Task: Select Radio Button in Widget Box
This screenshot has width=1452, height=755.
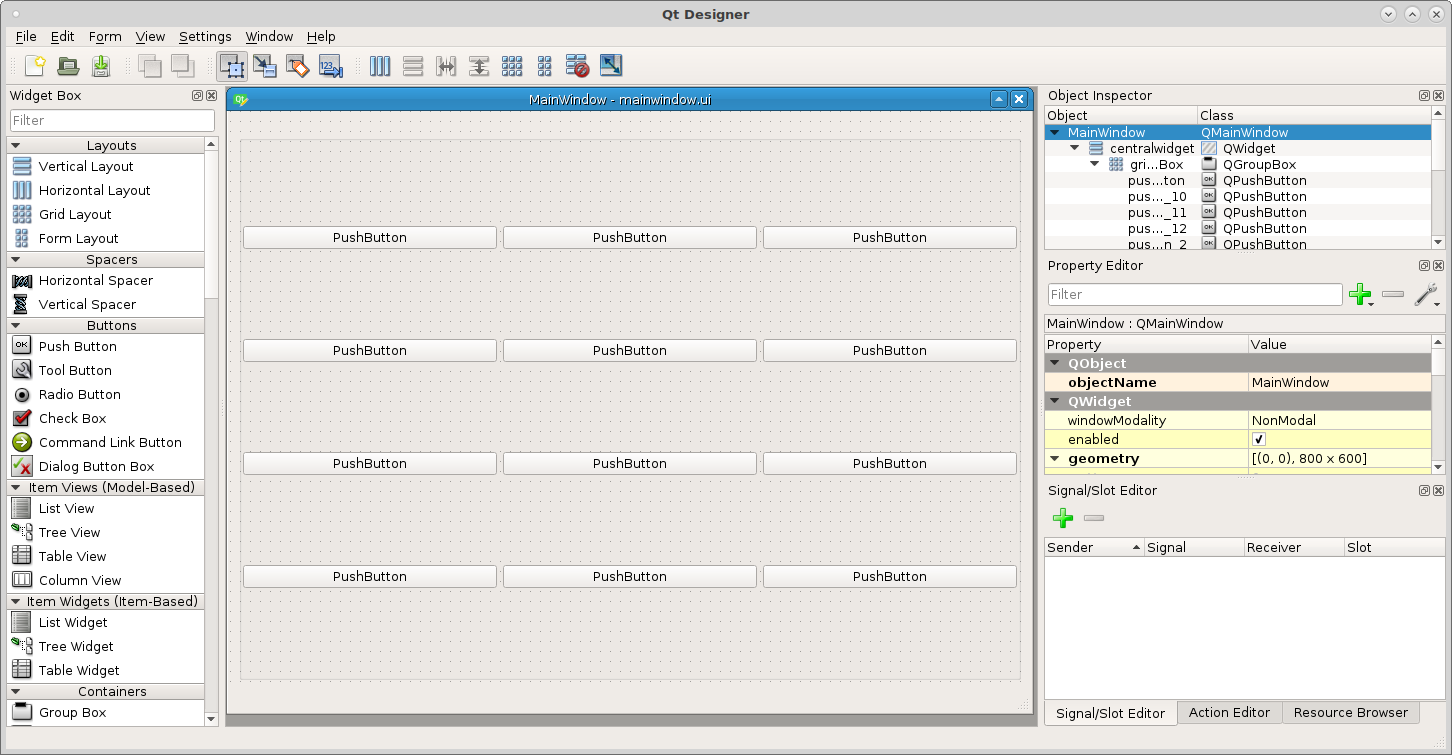Action: coord(80,395)
